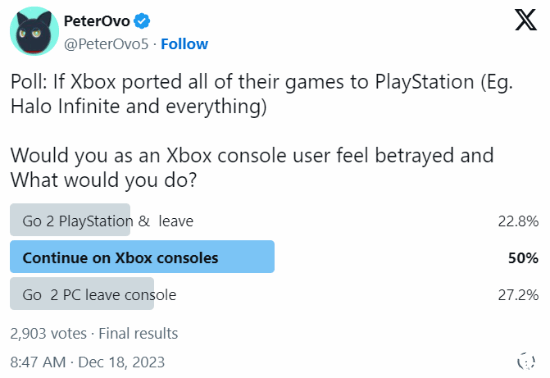This screenshot has width=550, height=378.
Task: Open the black cat profile avatar
Action: pos(34,32)
